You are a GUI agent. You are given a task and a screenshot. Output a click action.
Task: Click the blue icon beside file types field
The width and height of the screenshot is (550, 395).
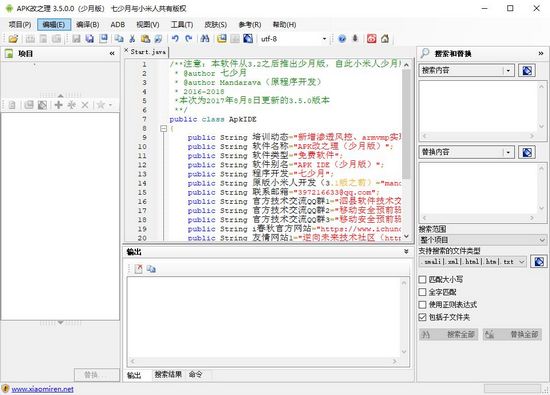539,261
